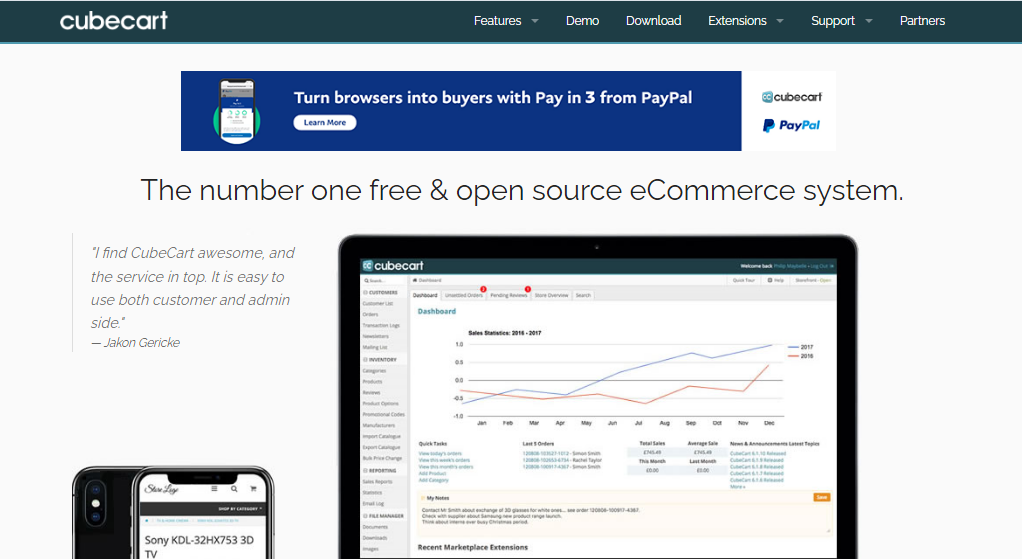1022x559 pixels.
Task: Click the cubecart logo in dashboard screenshot
Action: click(x=393, y=266)
